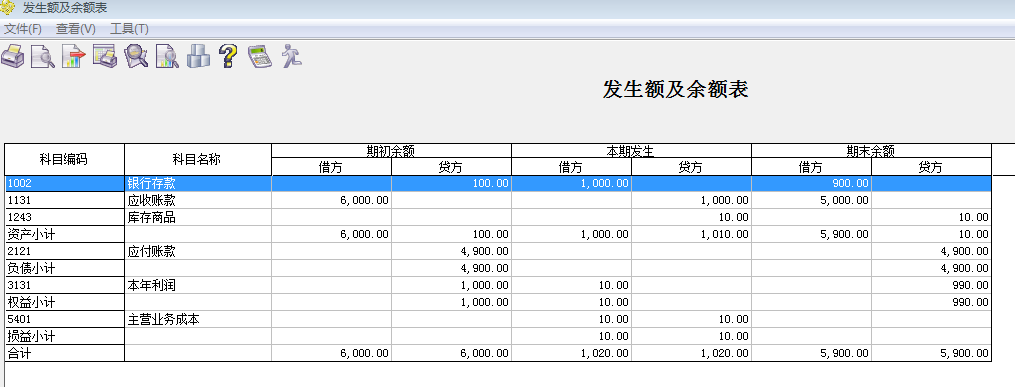Select account code 1243 cell
Viewport: 1015px width, 387px height.
[x=64, y=217]
